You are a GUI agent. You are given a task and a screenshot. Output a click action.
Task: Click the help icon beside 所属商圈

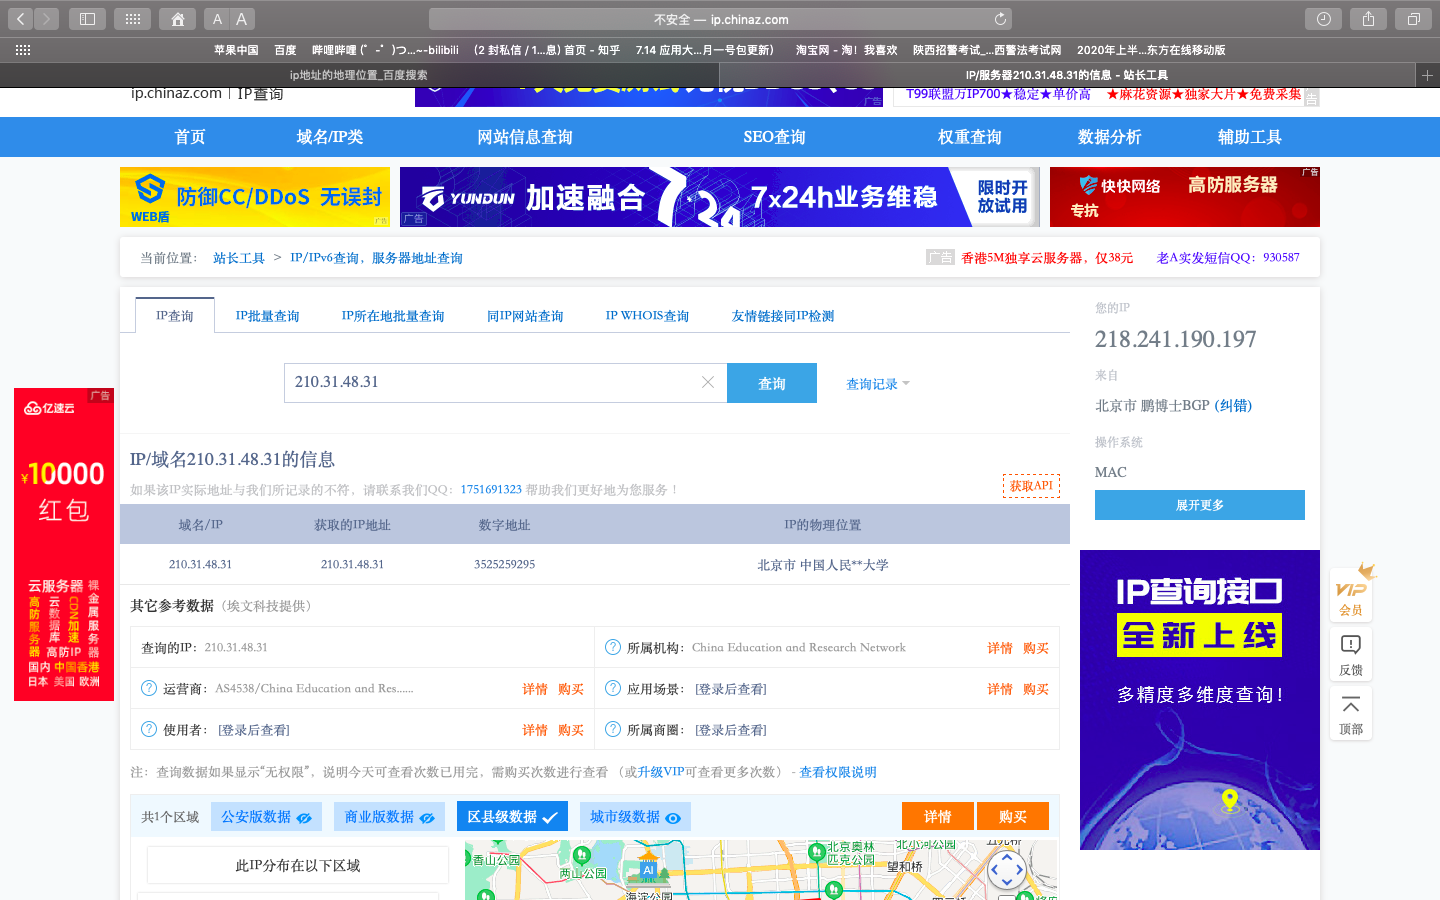point(613,729)
